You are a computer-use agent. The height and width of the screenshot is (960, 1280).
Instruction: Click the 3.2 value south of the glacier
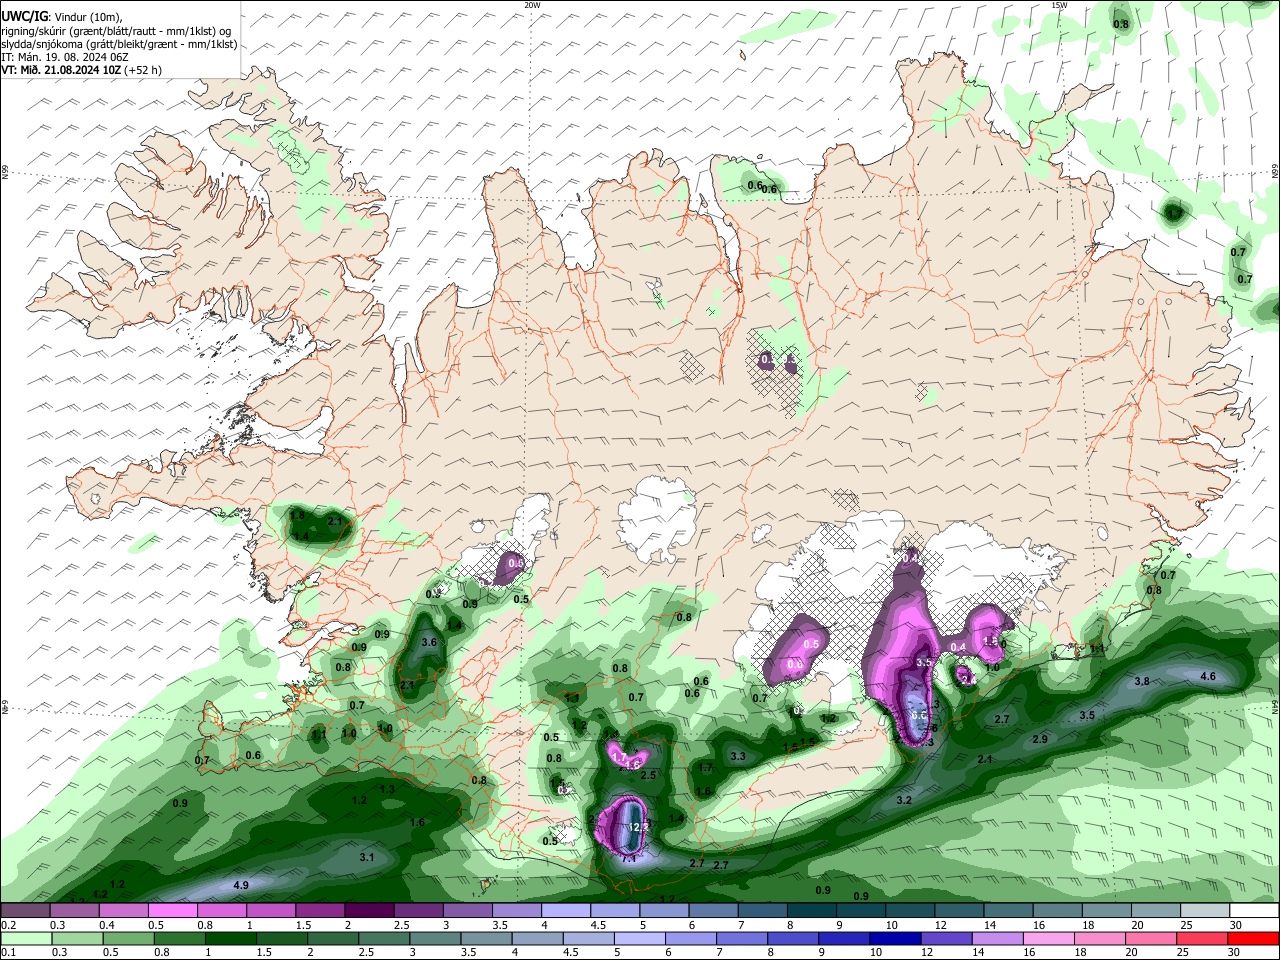click(x=904, y=800)
